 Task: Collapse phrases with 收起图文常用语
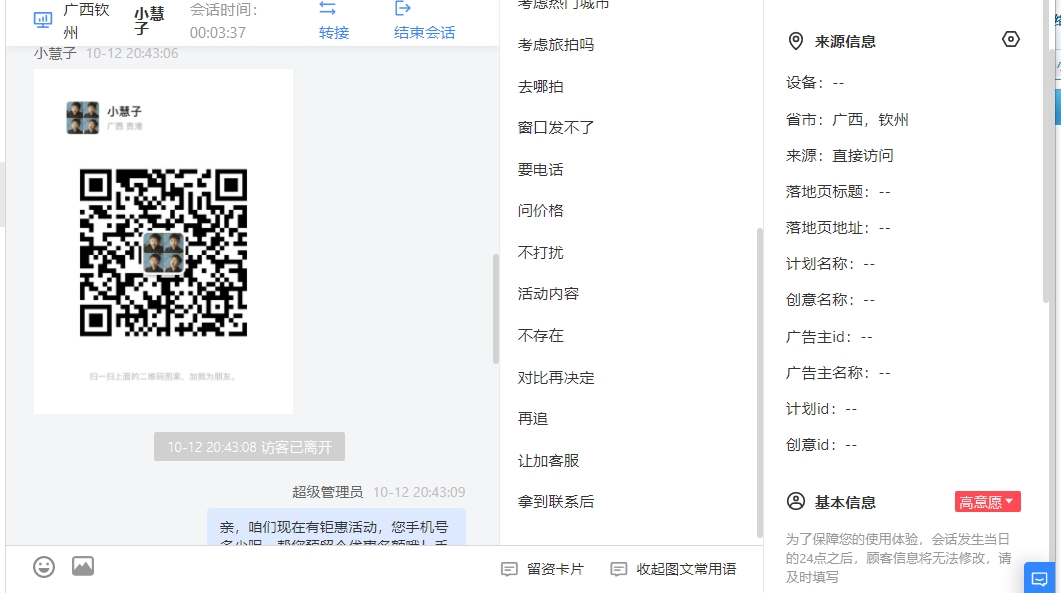(673, 569)
